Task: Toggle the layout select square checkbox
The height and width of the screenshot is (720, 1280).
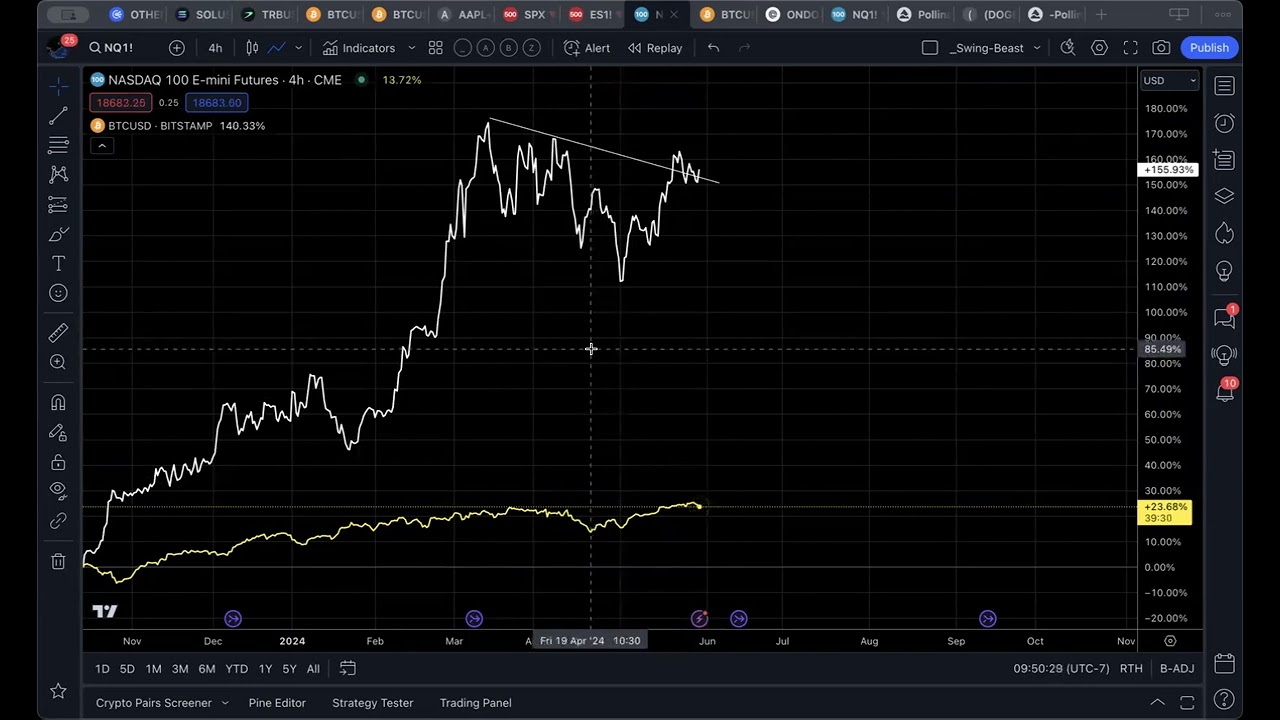Action: tap(930, 48)
